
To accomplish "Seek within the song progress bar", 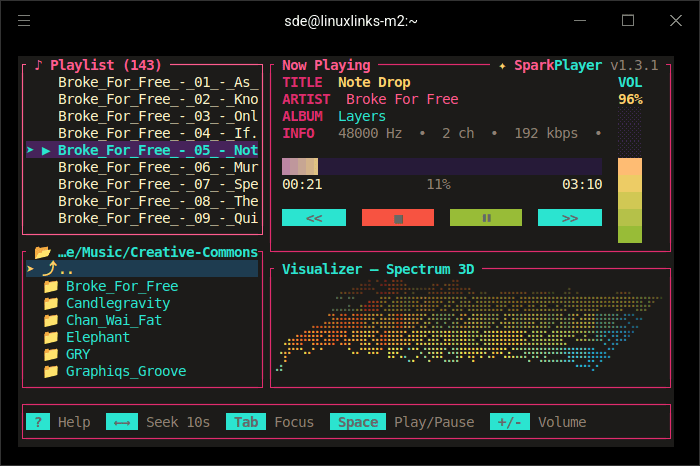I will (x=442, y=166).
